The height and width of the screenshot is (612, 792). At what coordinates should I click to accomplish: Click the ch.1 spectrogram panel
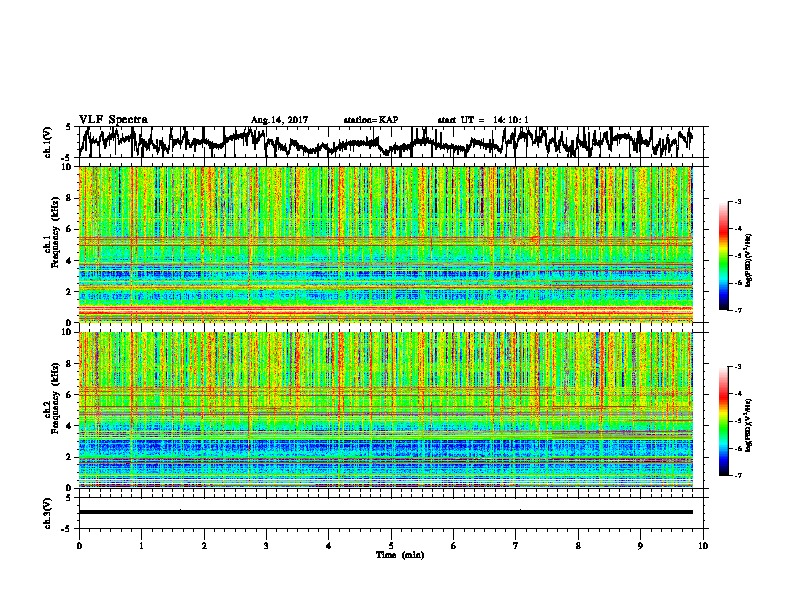point(386,244)
